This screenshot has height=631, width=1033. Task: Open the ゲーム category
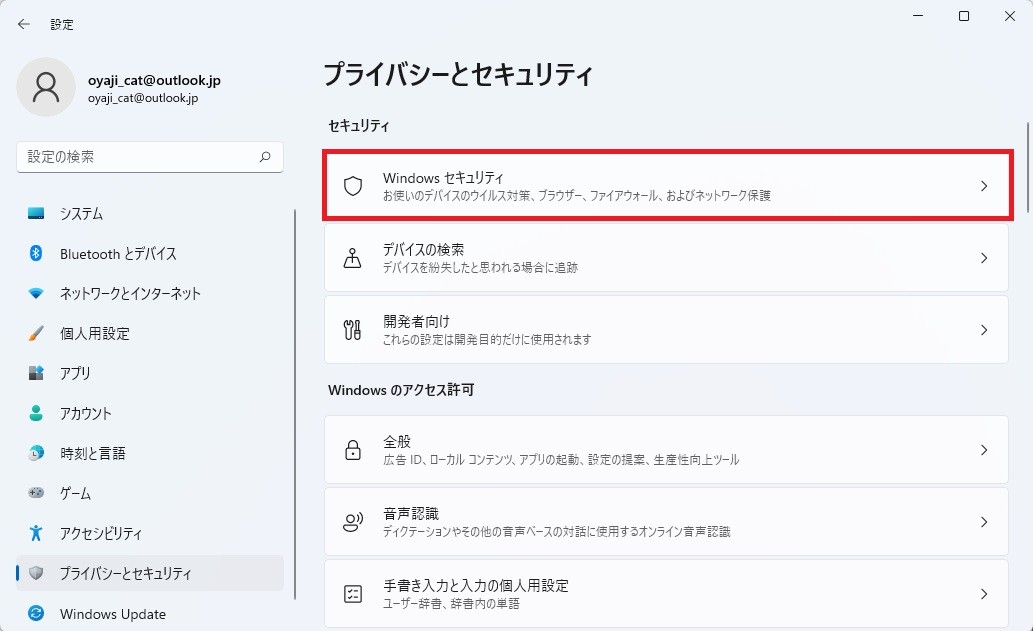150,493
